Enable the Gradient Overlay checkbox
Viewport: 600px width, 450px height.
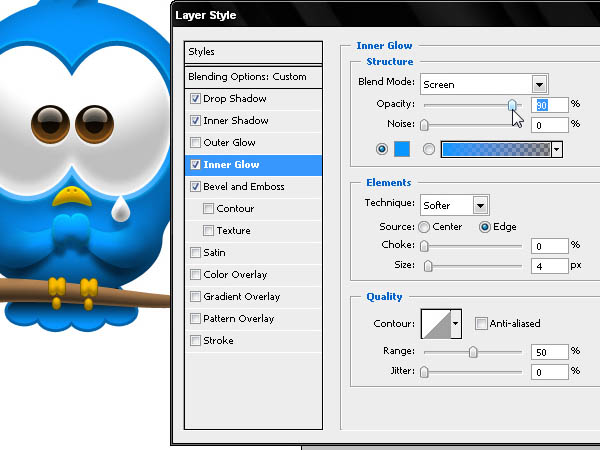195,297
